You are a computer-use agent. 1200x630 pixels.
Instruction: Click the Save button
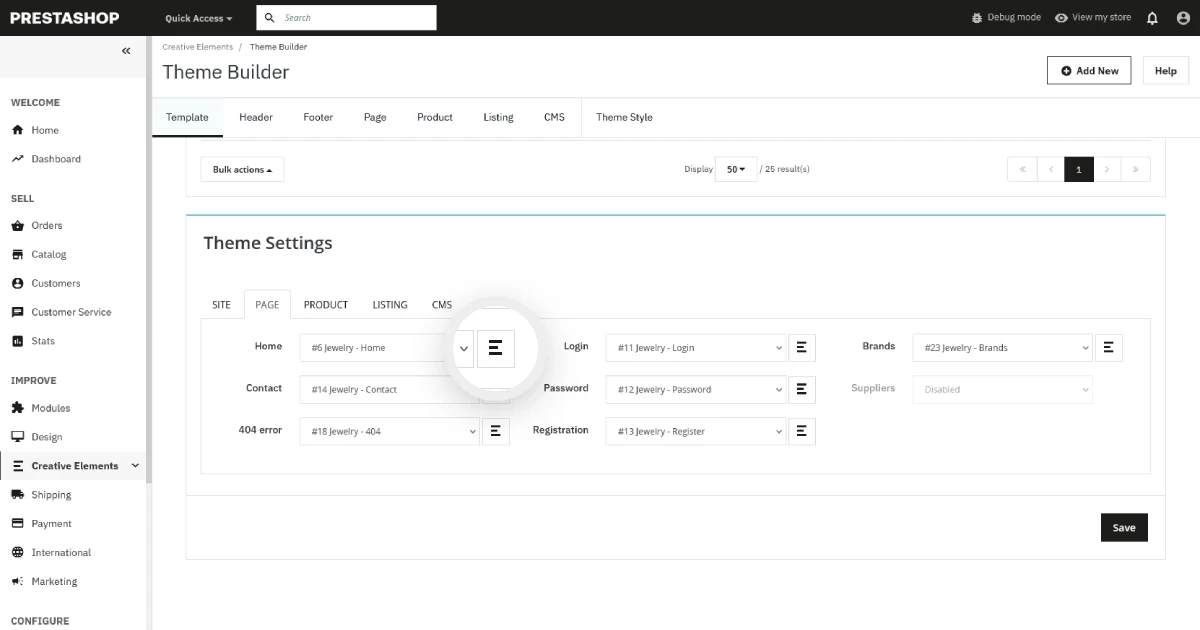pos(1124,528)
